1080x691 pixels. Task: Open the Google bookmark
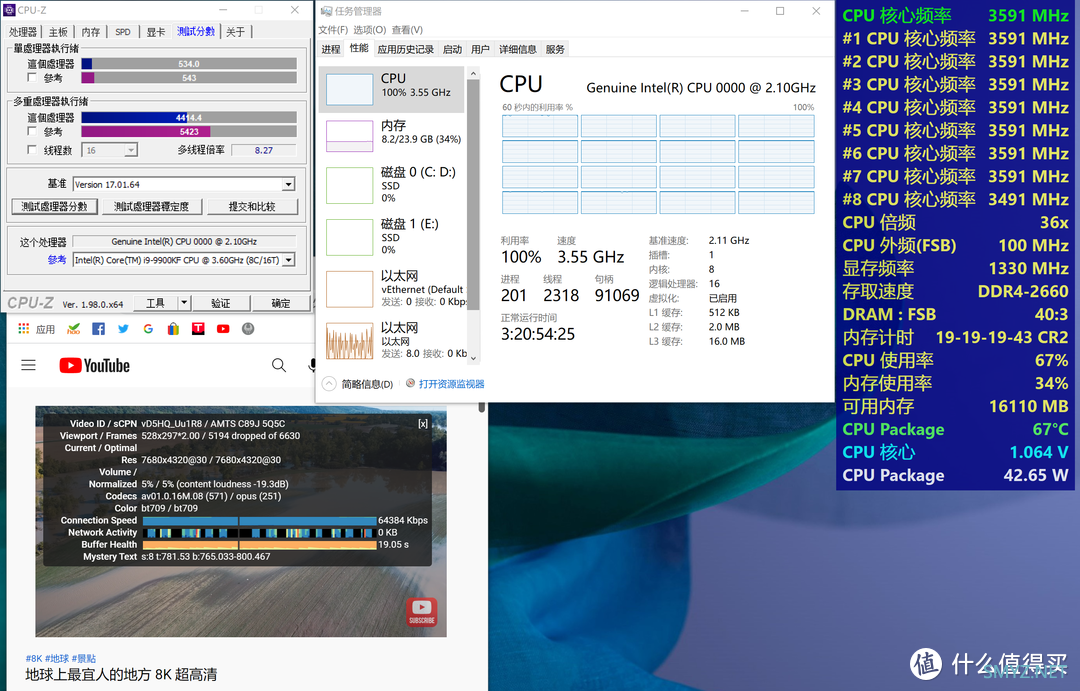point(148,329)
